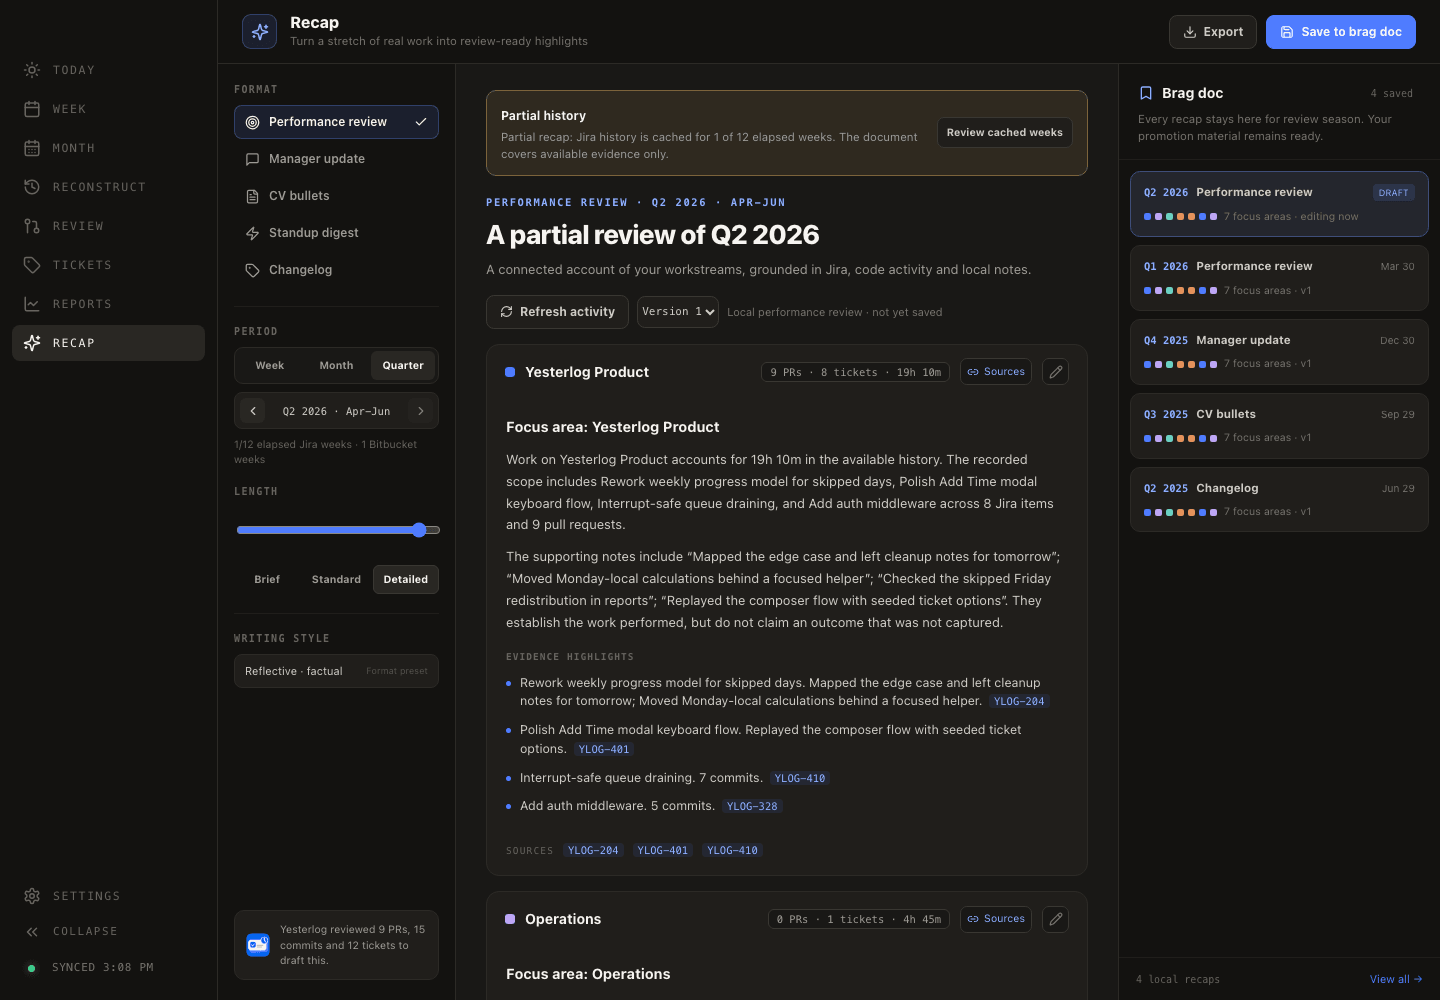Open the Today sun icon

tap(32, 70)
